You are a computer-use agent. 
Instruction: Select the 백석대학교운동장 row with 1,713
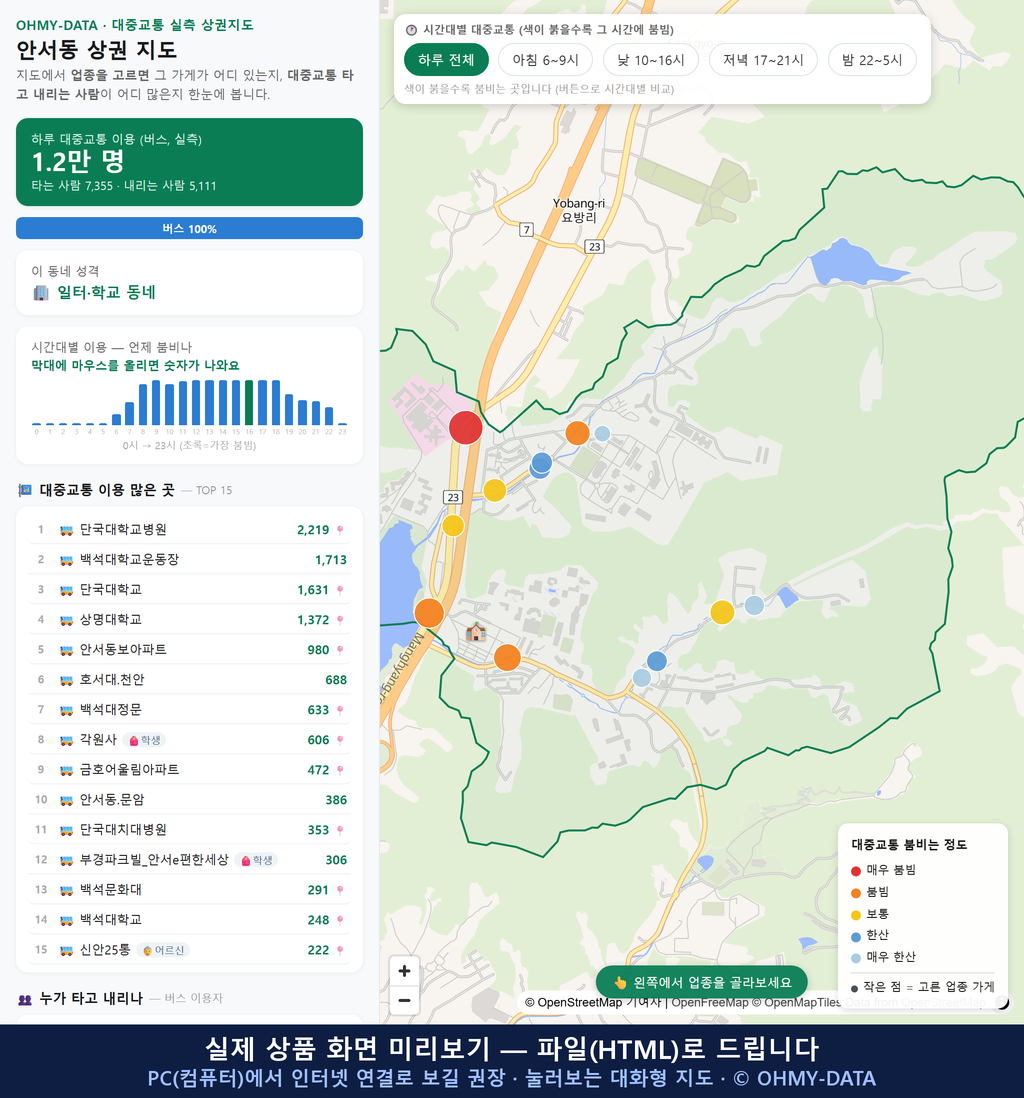[189, 560]
